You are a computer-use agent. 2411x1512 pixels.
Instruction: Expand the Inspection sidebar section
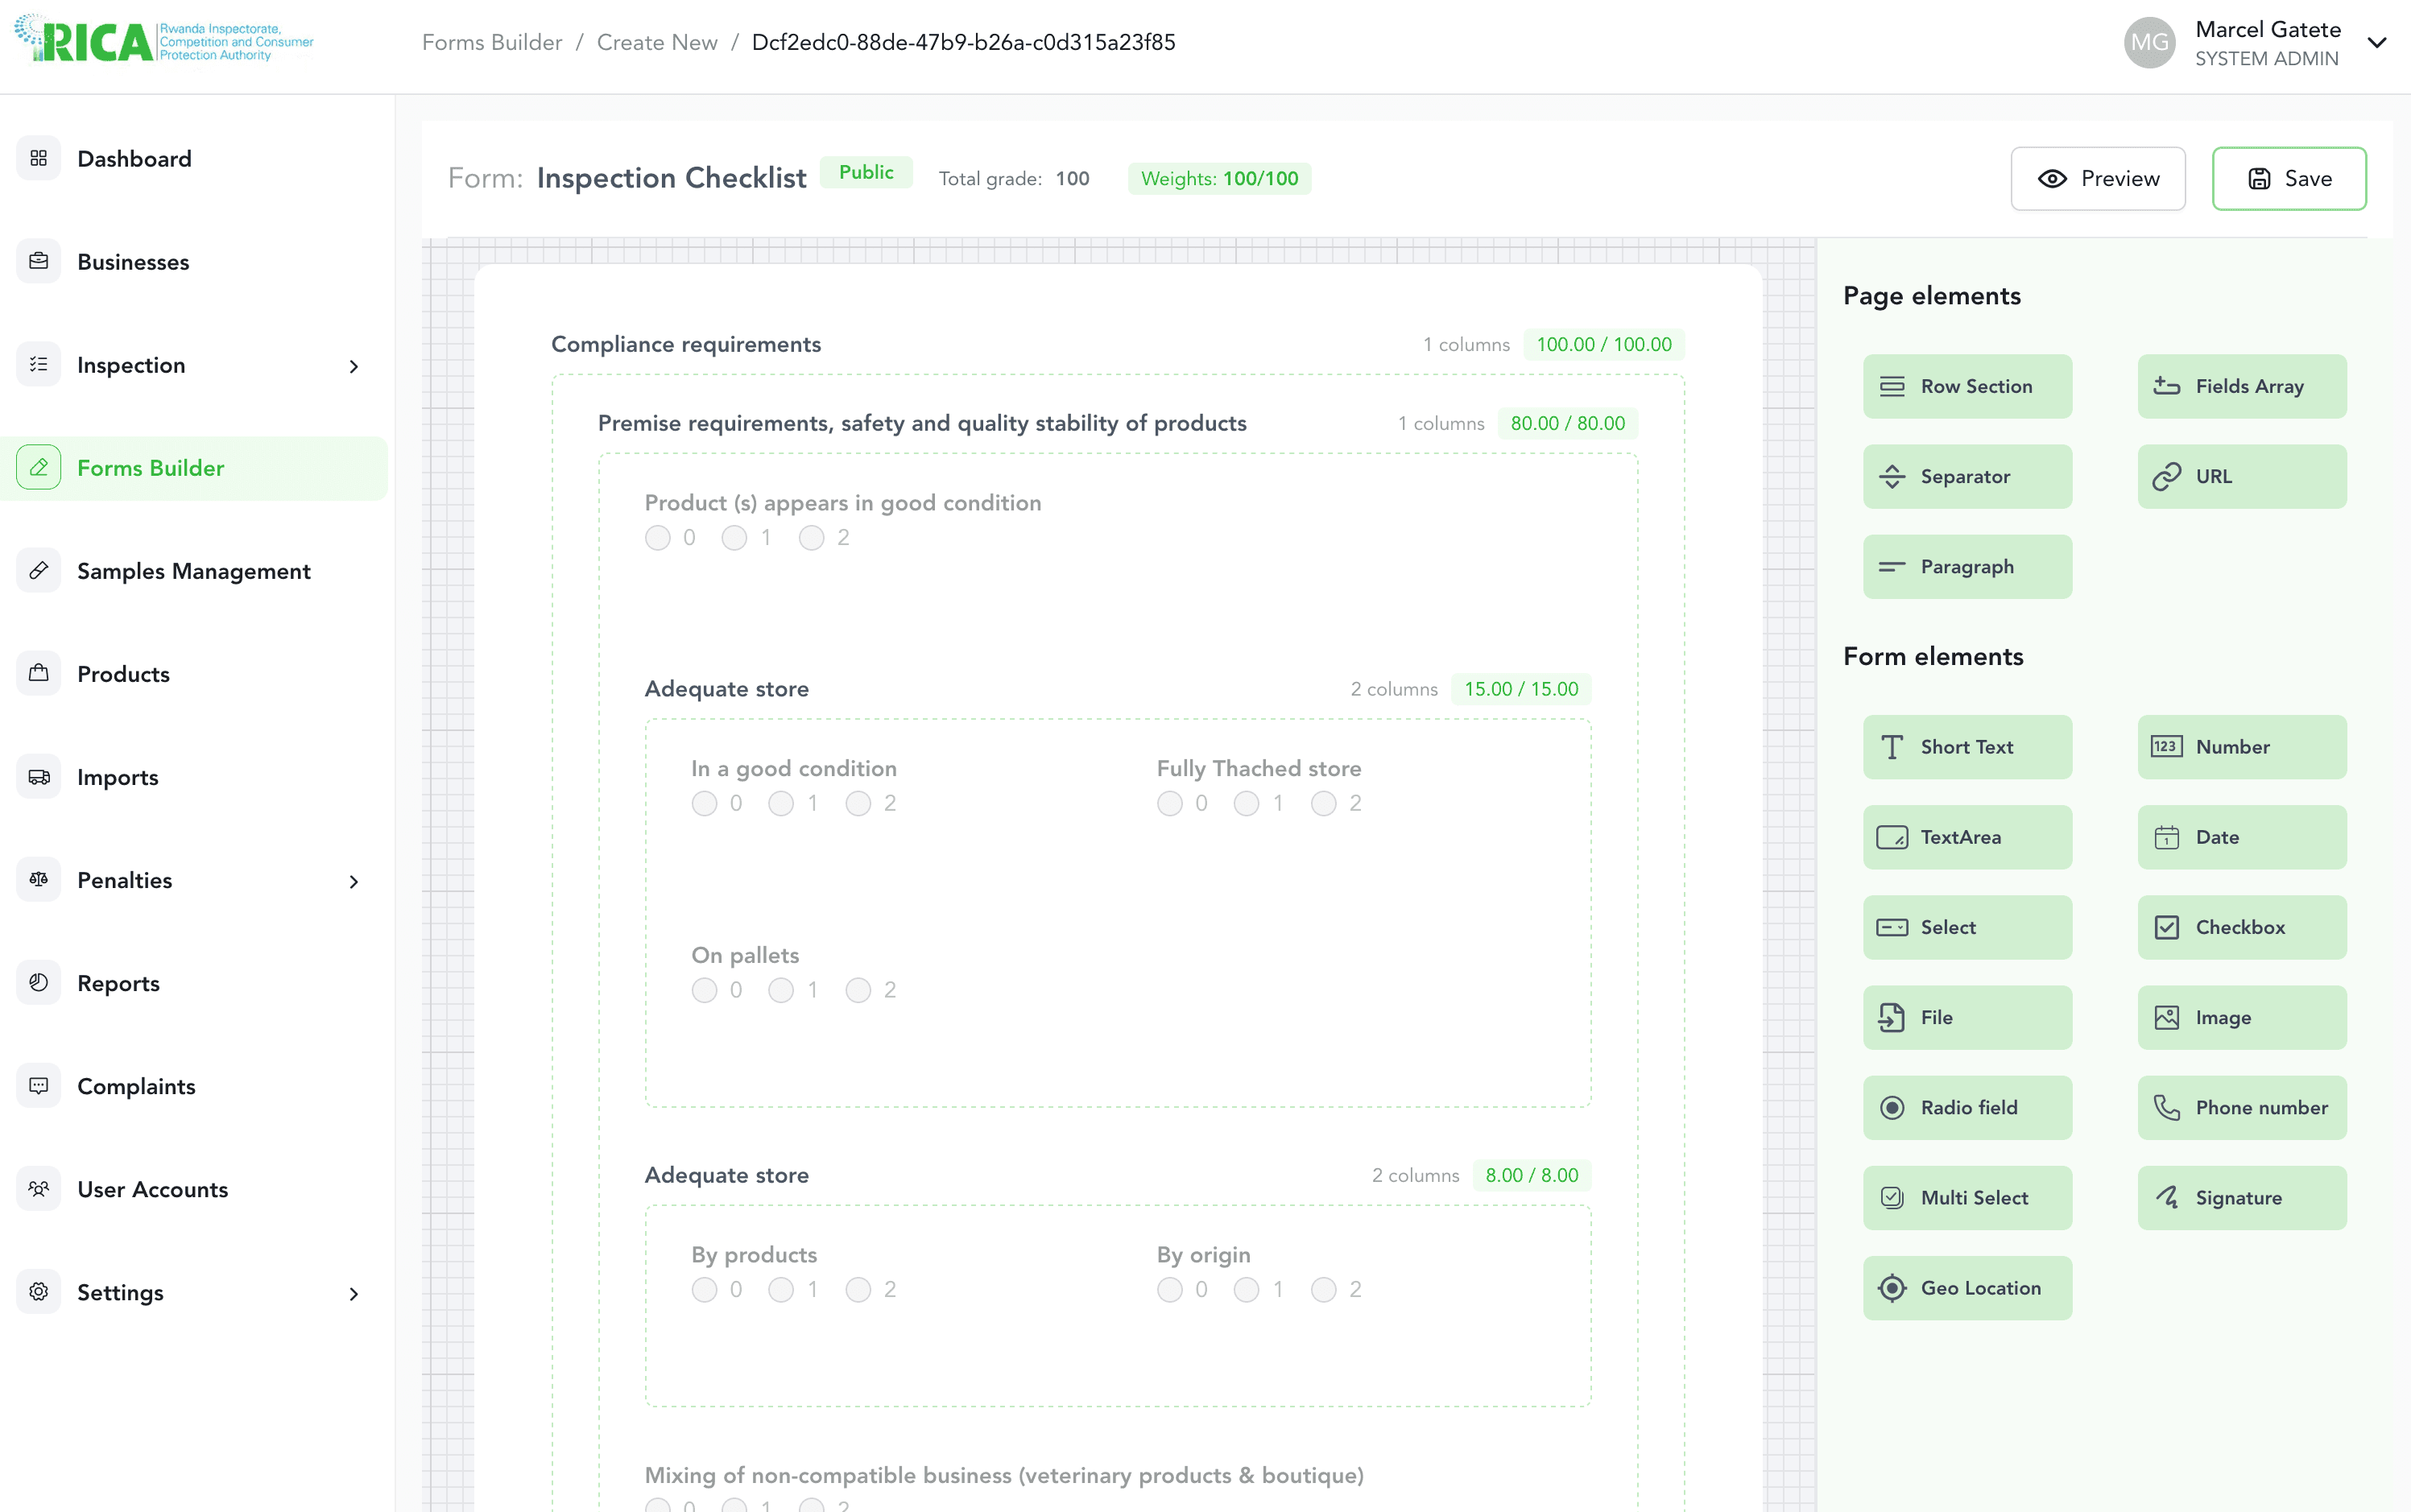pyautogui.click(x=354, y=366)
